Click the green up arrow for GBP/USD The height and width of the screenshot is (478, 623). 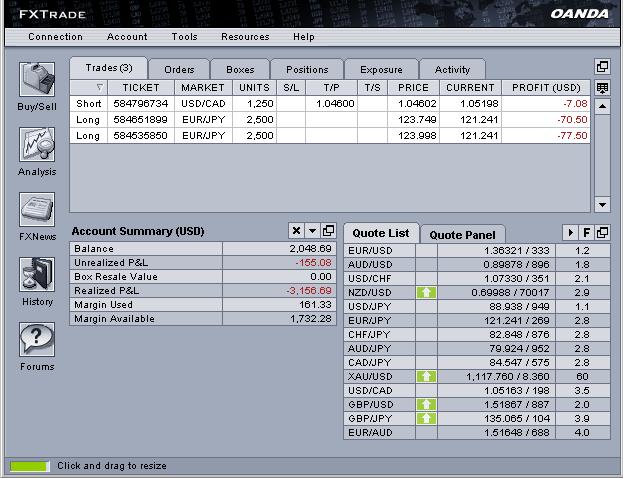click(426, 404)
